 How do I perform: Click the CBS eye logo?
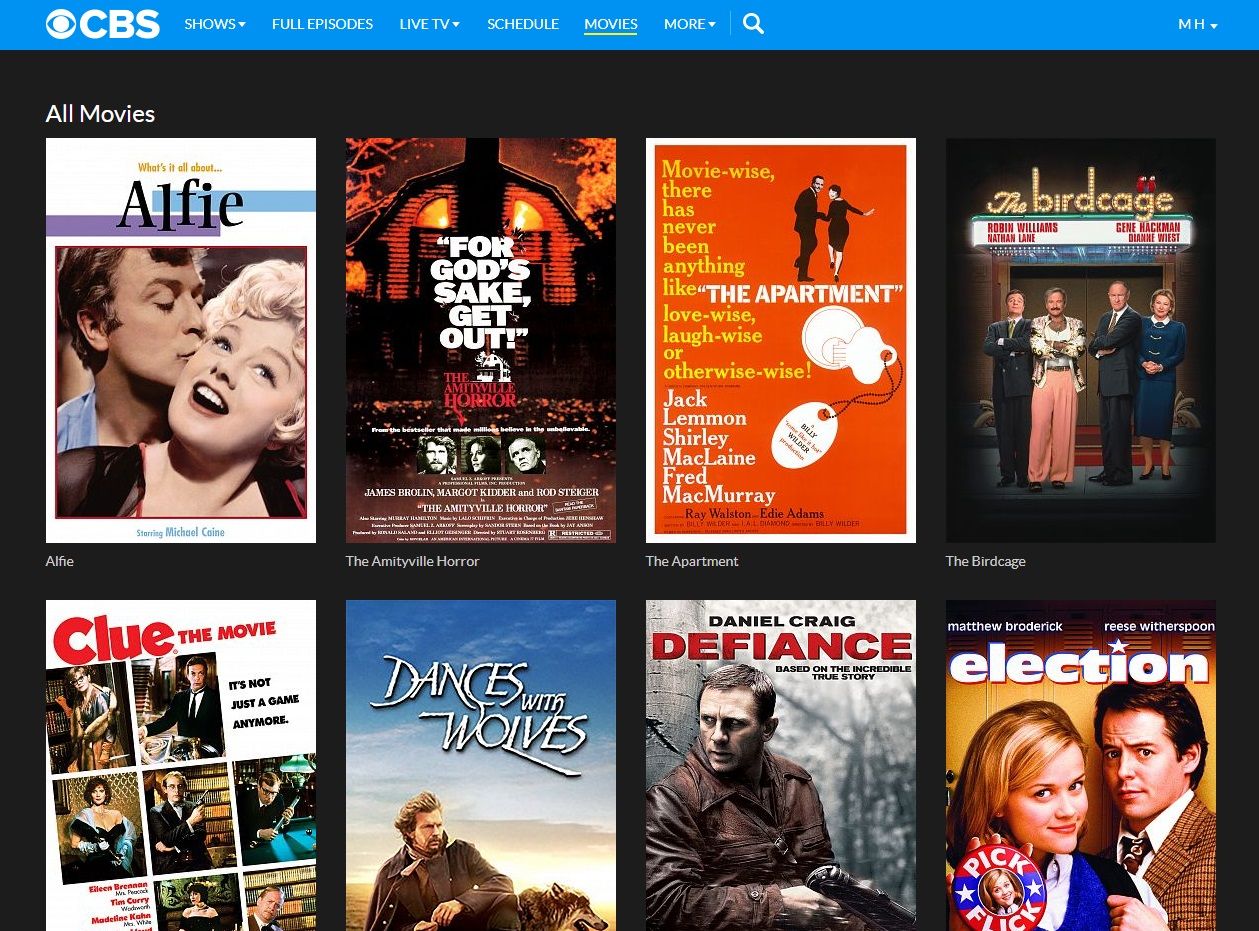tap(102, 24)
